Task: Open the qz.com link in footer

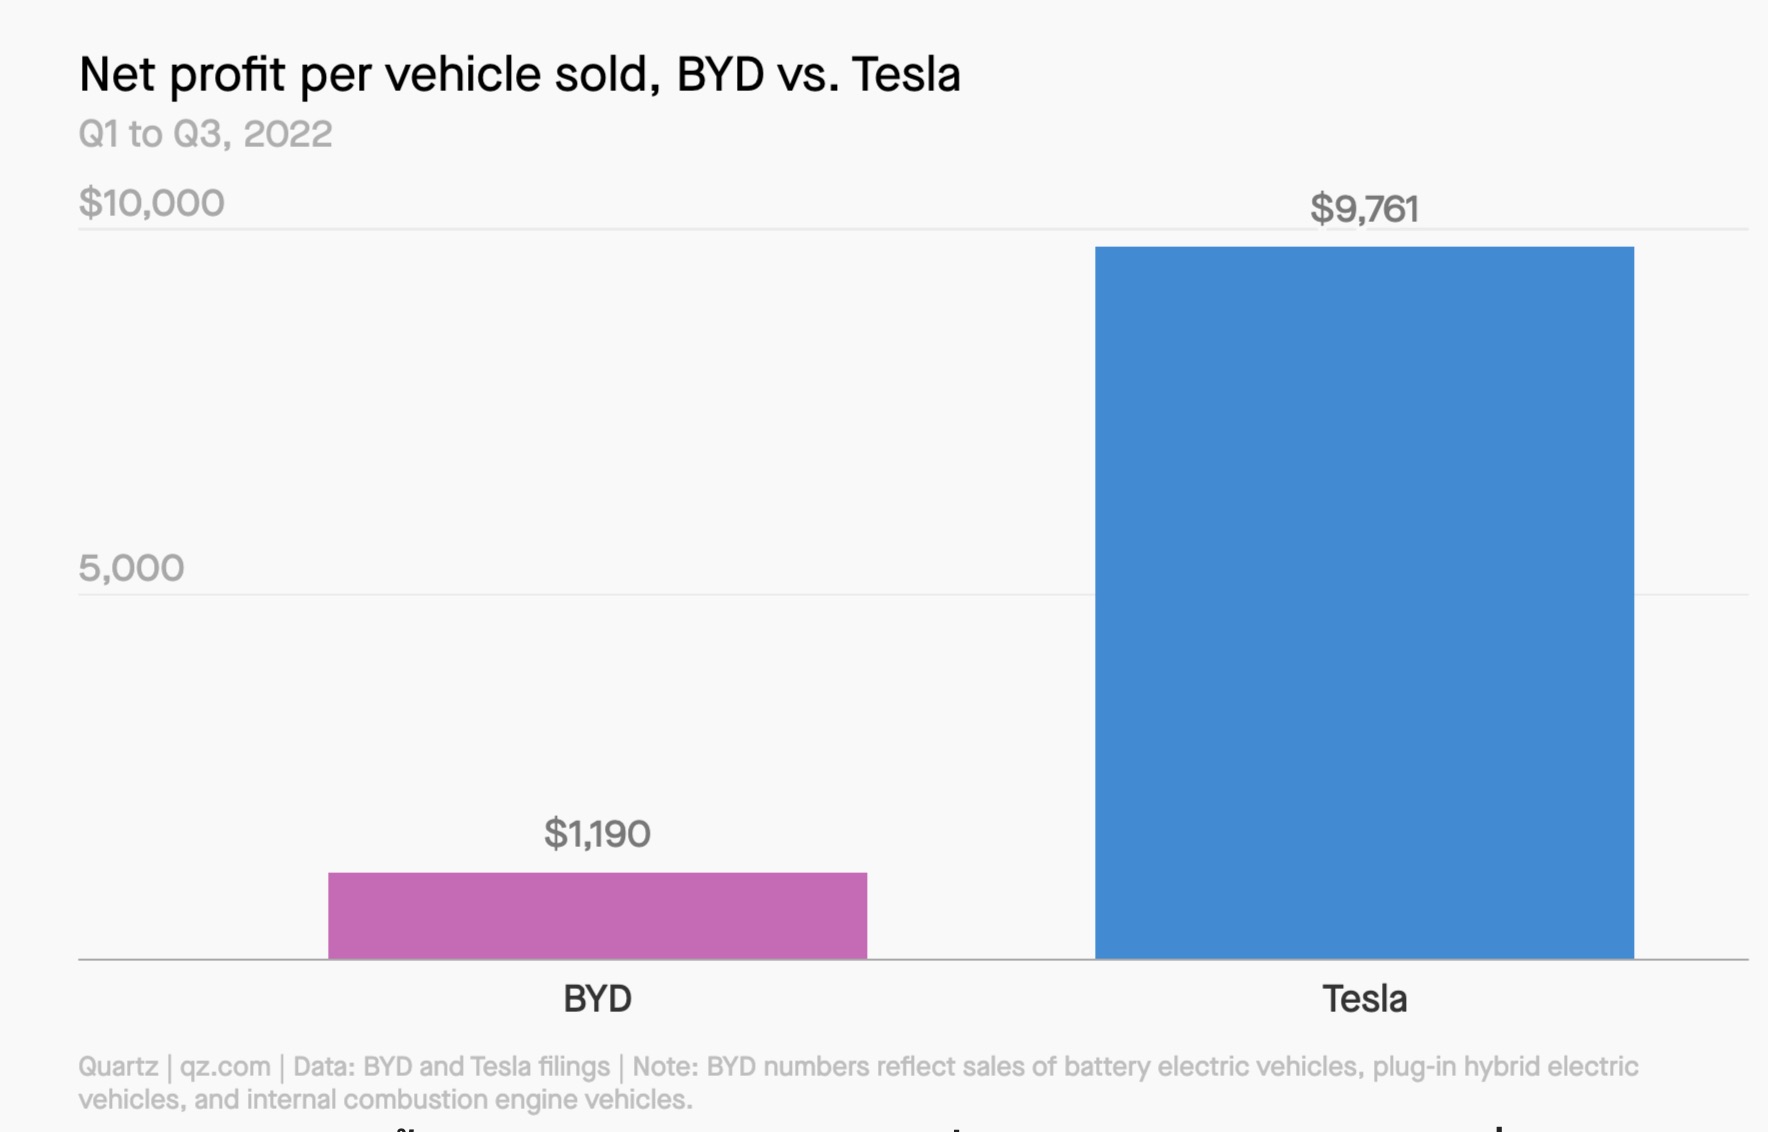Action: [x=225, y=1067]
